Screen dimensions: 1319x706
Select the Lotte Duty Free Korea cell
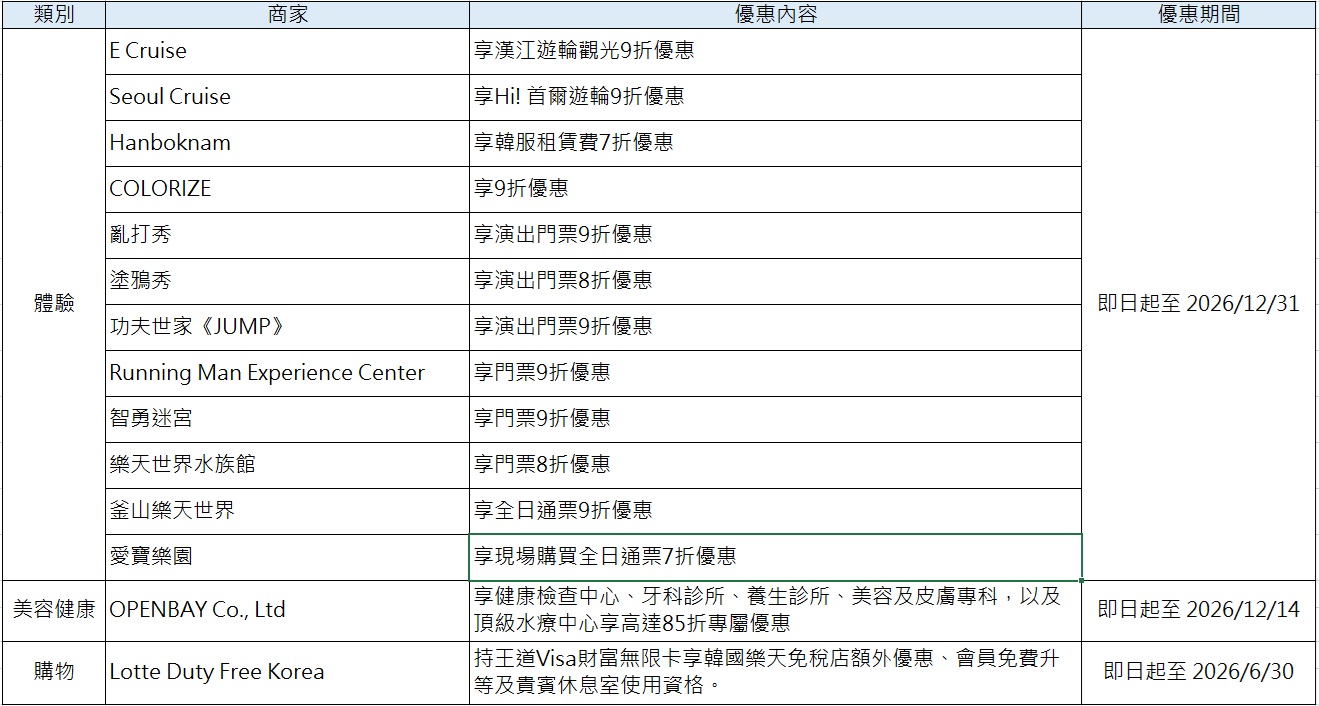287,672
